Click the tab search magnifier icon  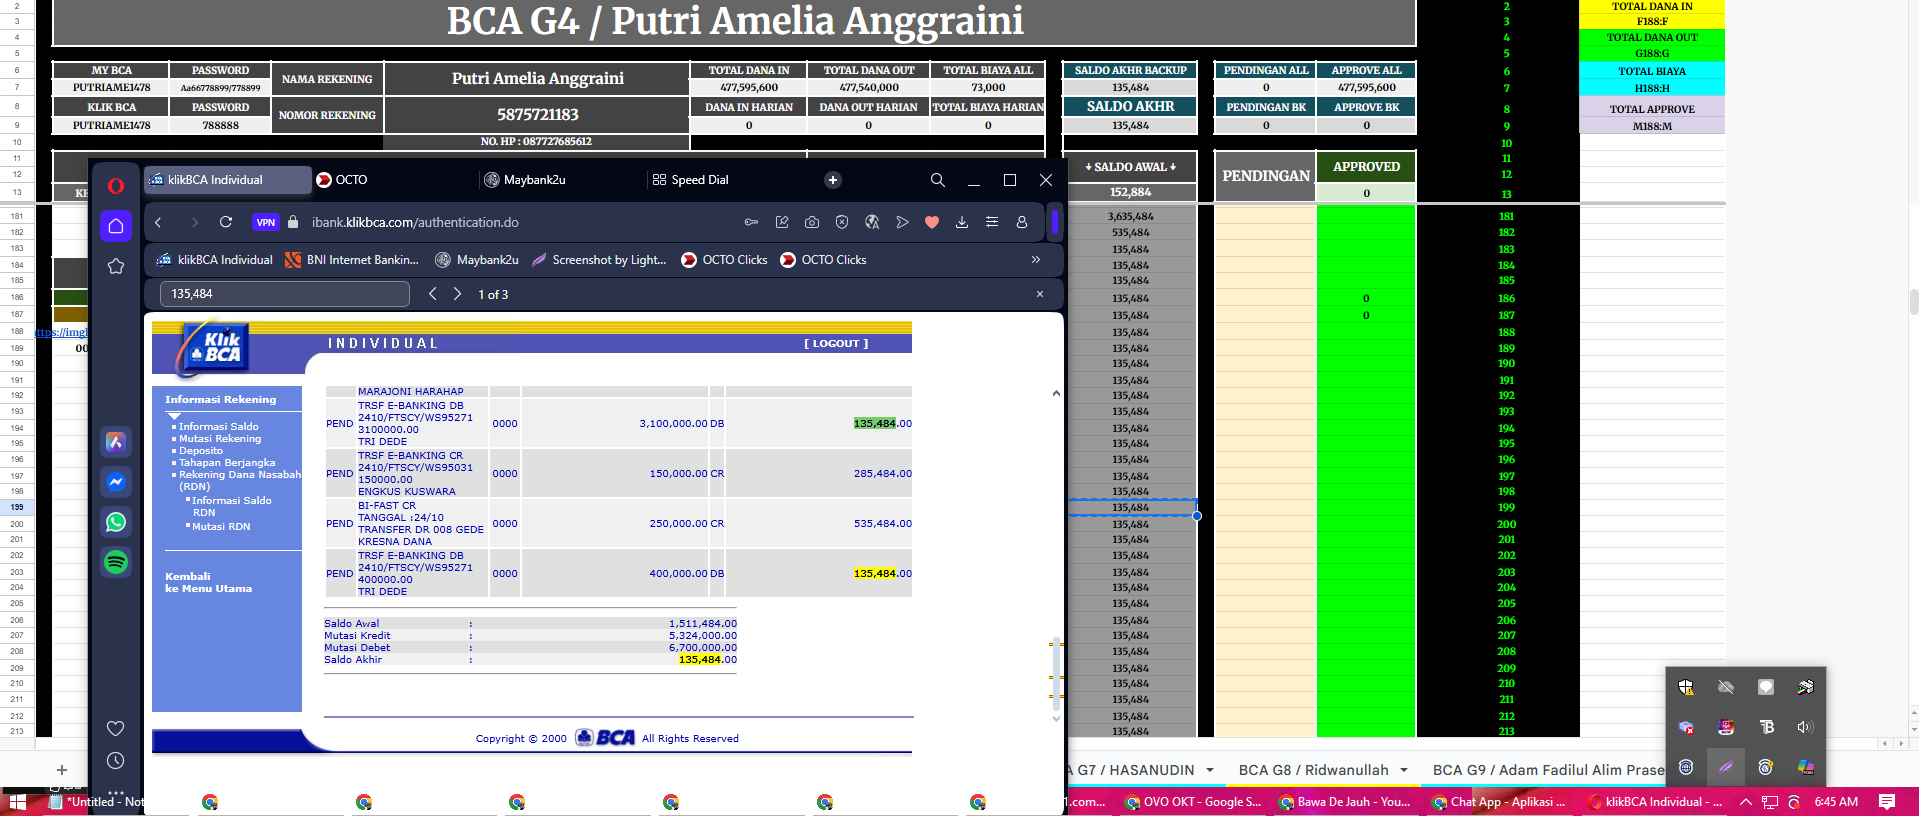[x=937, y=180]
